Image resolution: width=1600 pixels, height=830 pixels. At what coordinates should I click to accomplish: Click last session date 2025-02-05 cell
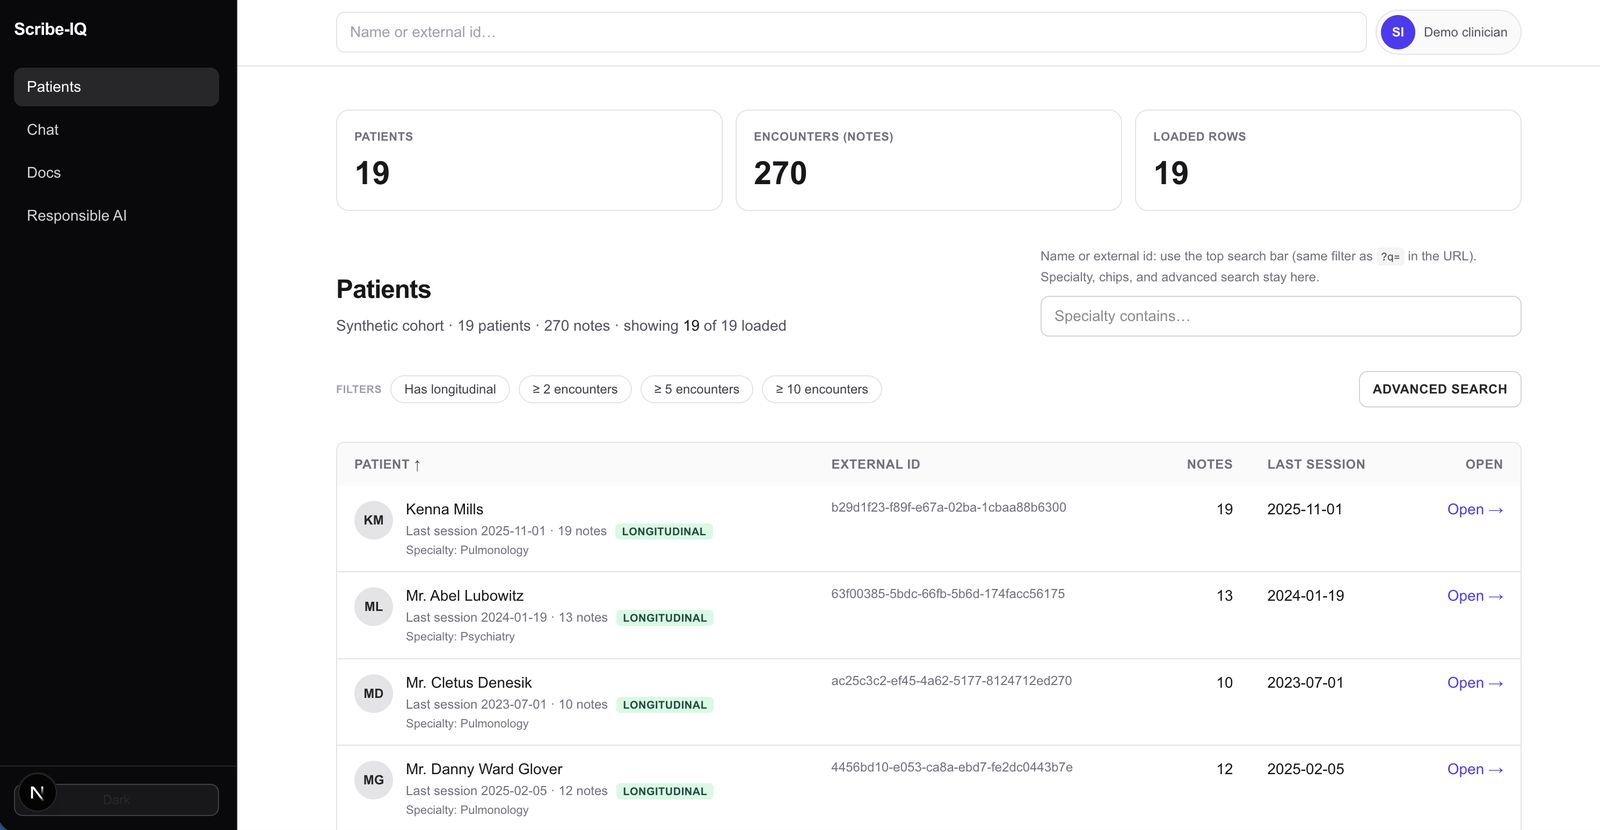tap(1305, 769)
